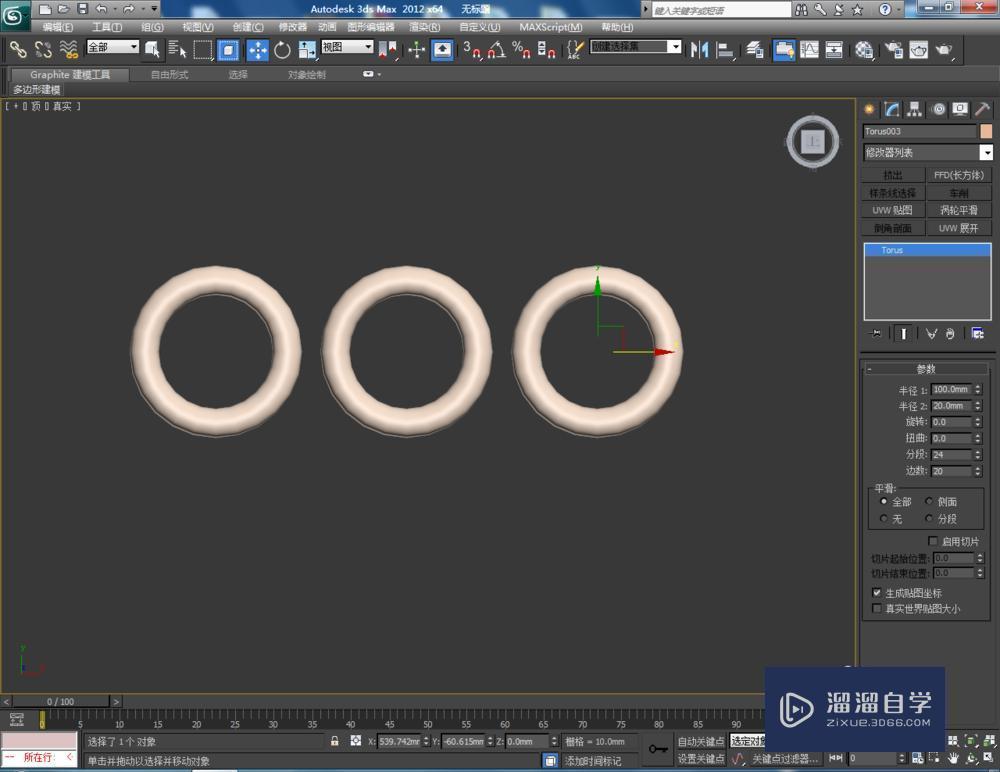Open the Hierarchy command panel
The width and height of the screenshot is (1000, 772).
coord(914,108)
